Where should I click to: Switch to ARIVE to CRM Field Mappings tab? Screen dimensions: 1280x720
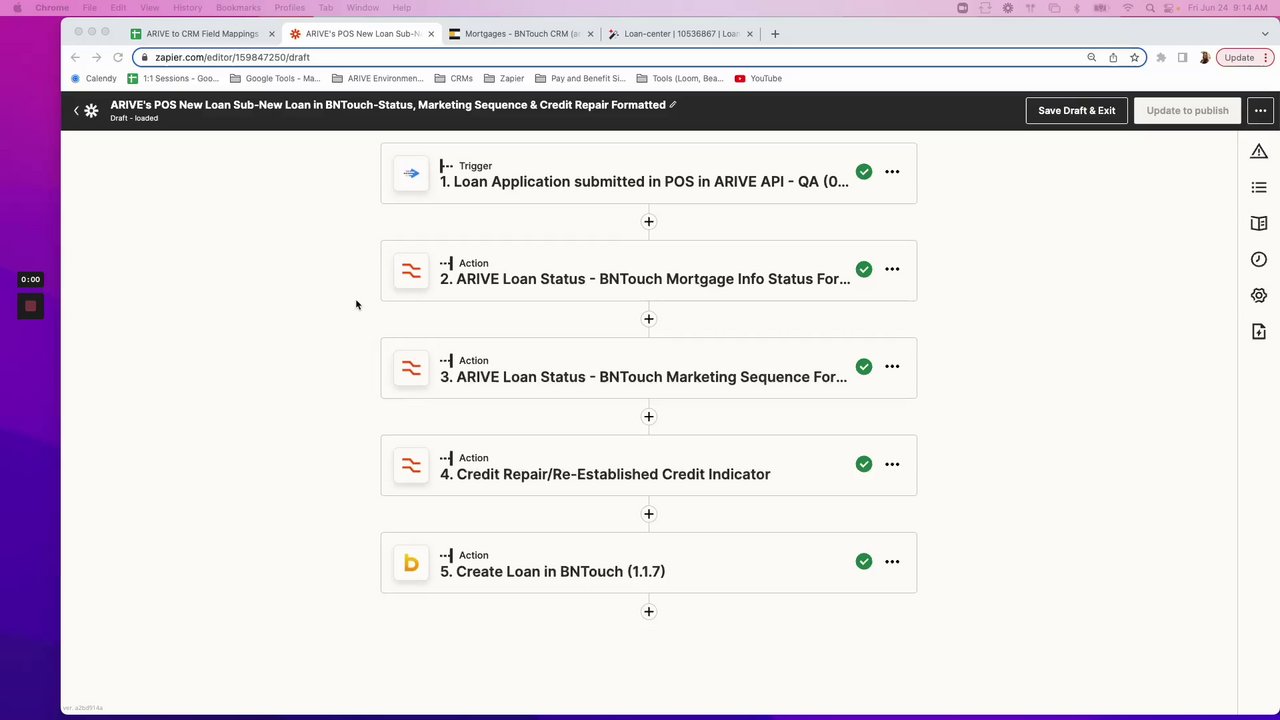(202, 34)
